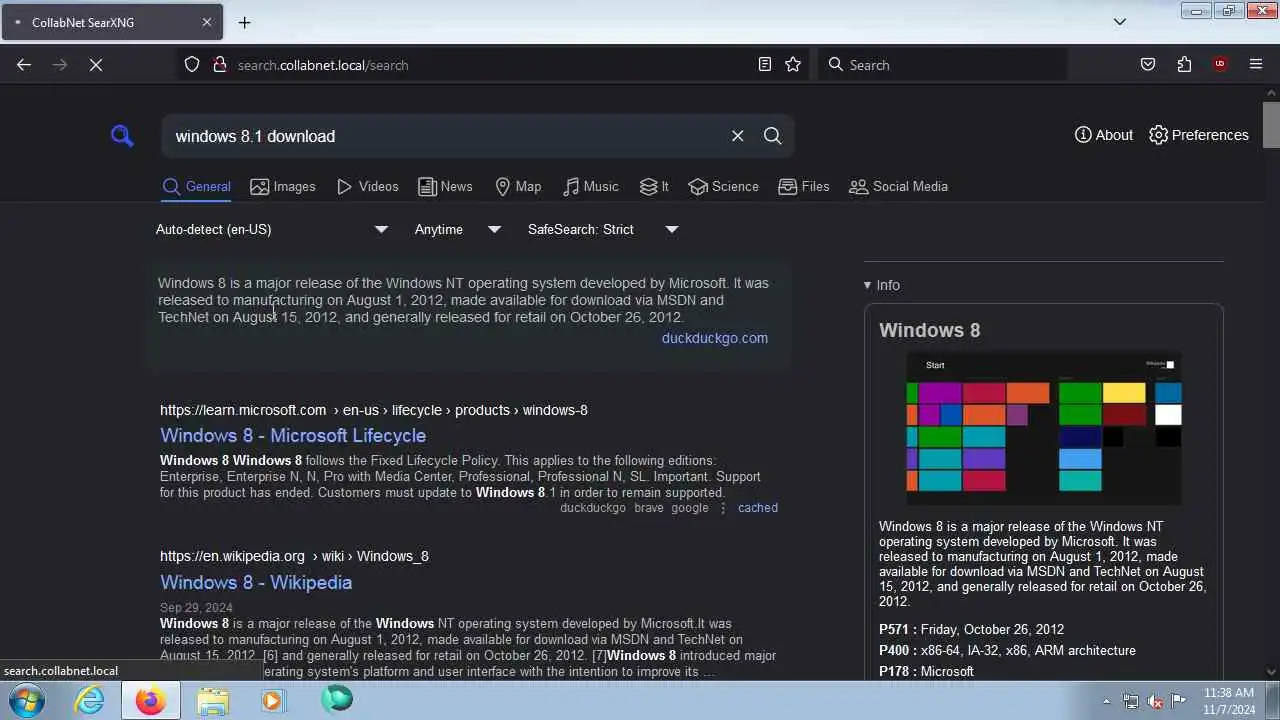Open the Windows 8 - Microsoft Lifecycle result
Image resolution: width=1280 pixels, height=720 pixels.
(293, 436)
